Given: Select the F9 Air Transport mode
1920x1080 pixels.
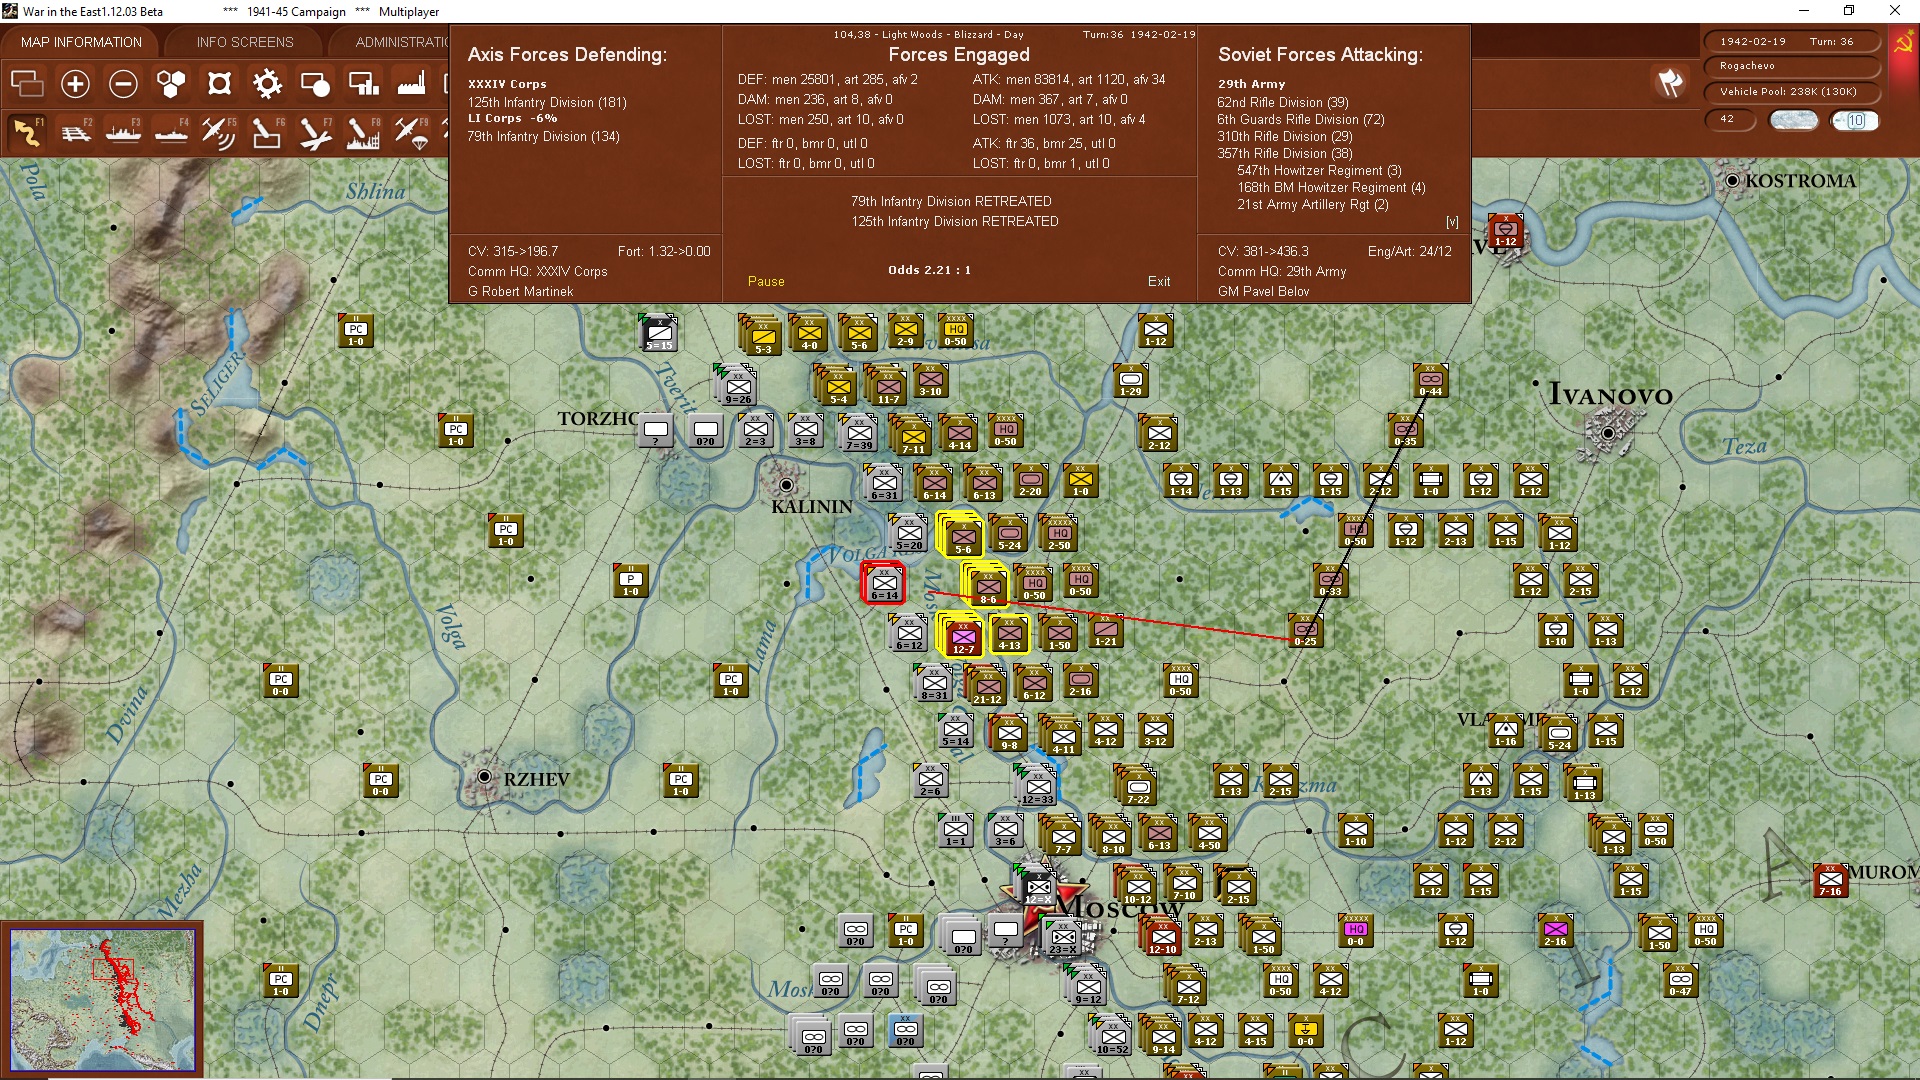Looking at the screenshot, I should pyautogui.click(x=411, y=132).
